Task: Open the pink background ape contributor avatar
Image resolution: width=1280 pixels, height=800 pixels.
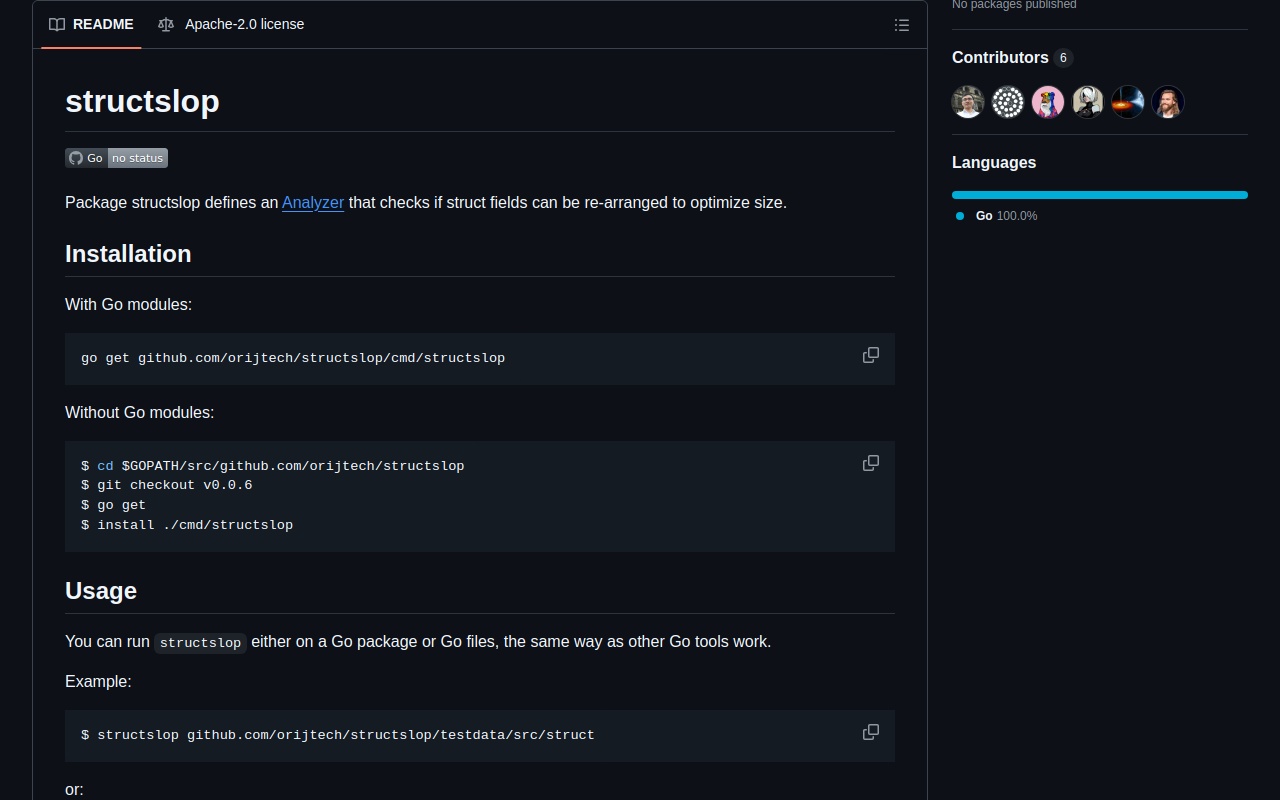Action: tap(1048, 102)
